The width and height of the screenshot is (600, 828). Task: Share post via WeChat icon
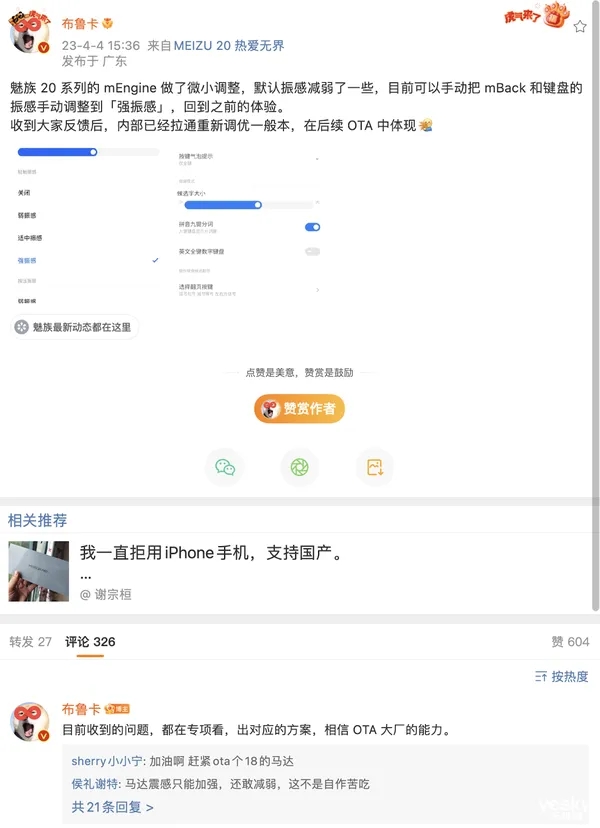coord(225,467)
